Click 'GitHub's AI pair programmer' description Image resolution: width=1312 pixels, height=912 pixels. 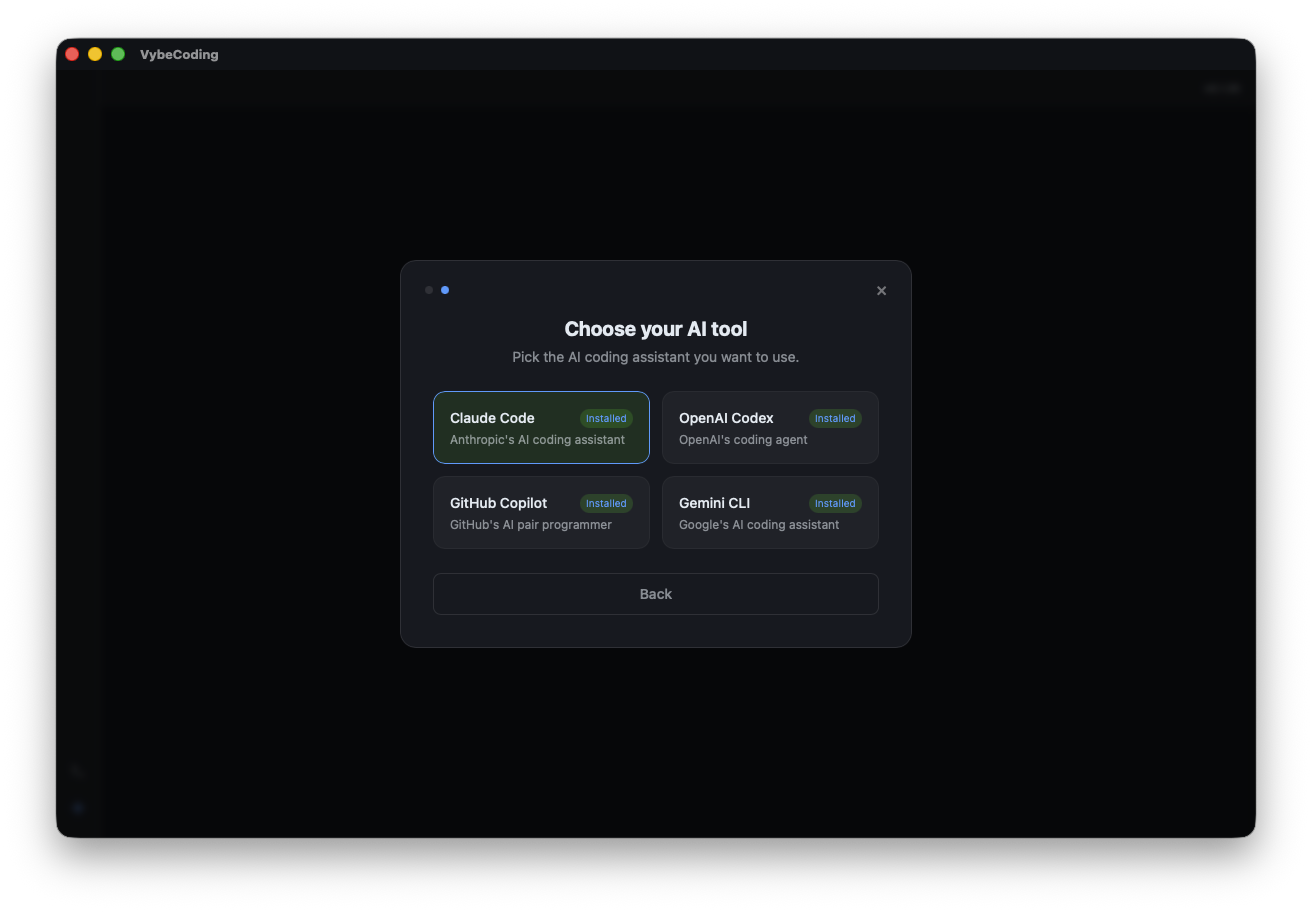pyautogui.click(x=531, y=525)
